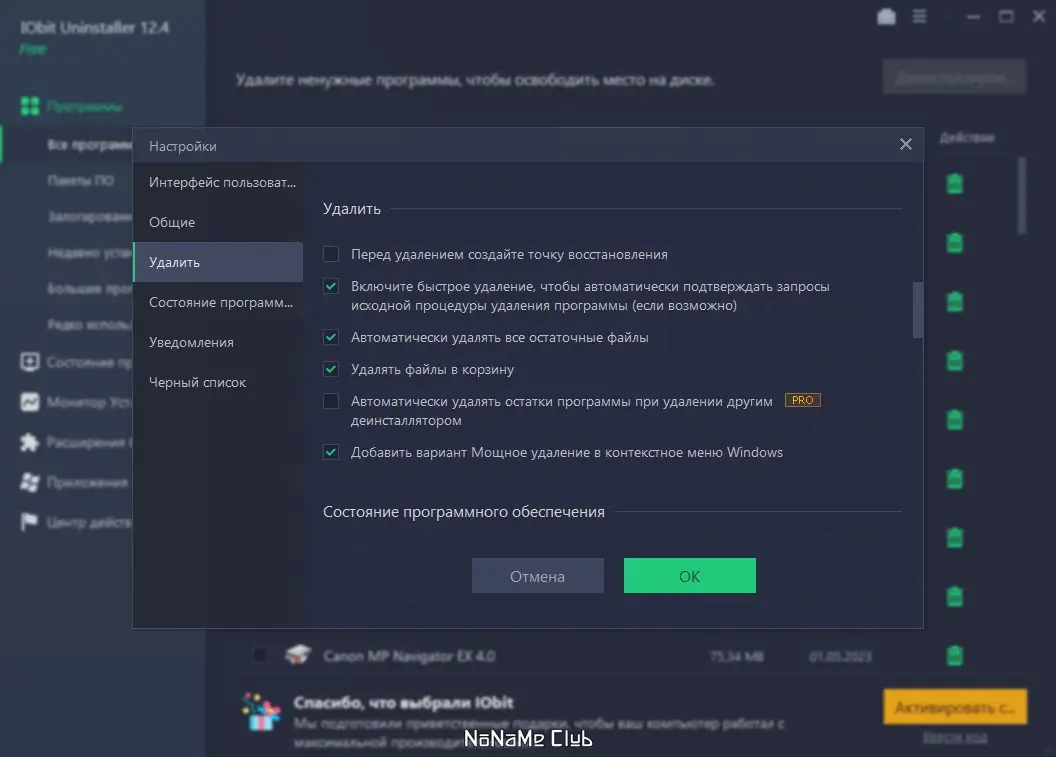Uncheck automatic removal of leftover files
1056x757 pixels.
pos(331,337)
